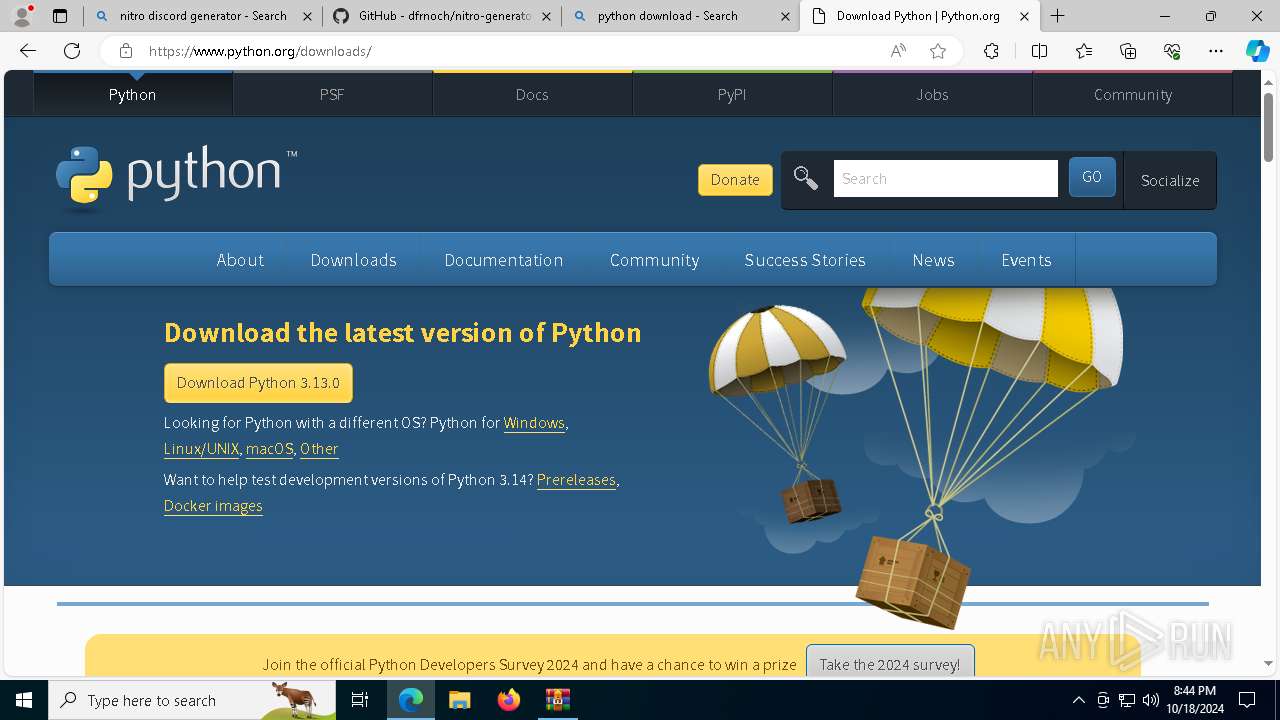
Task: Select Python in the top site bar
Action: (133, 94)
